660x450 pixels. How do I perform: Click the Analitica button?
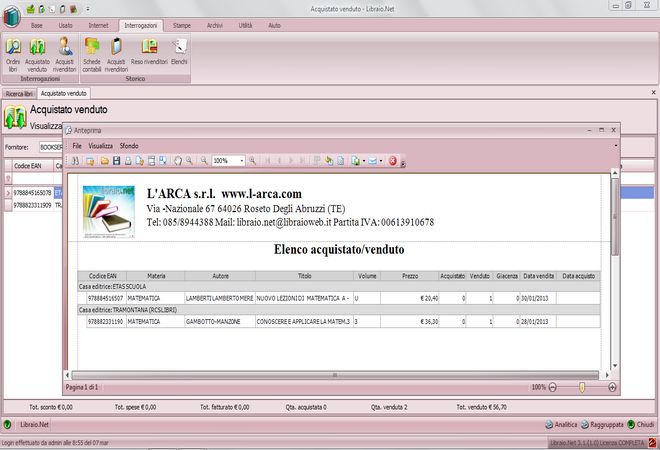tap(562, 425)
